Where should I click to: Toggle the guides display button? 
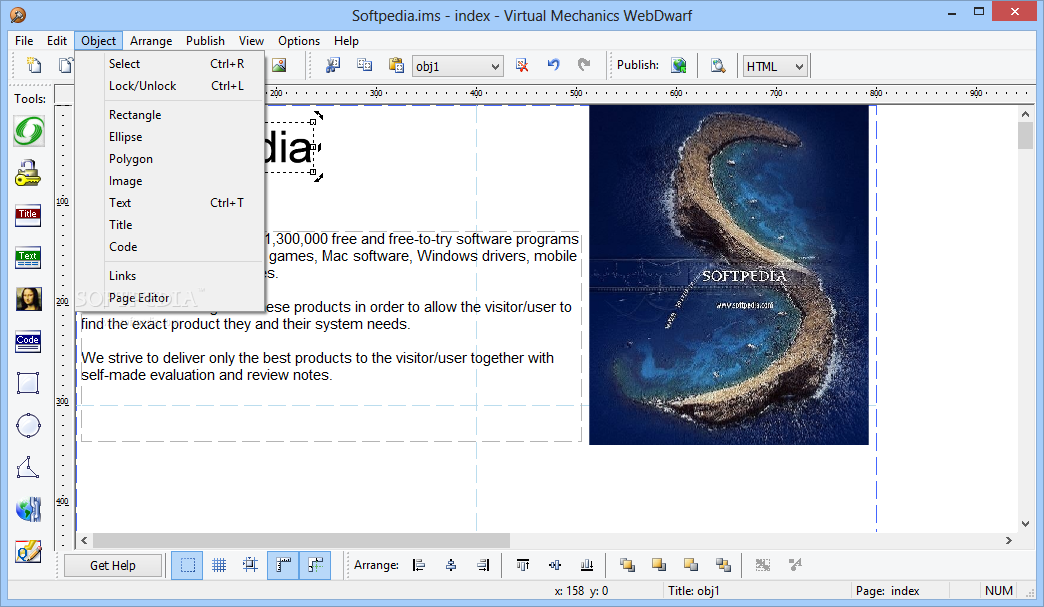click(315, 566)
